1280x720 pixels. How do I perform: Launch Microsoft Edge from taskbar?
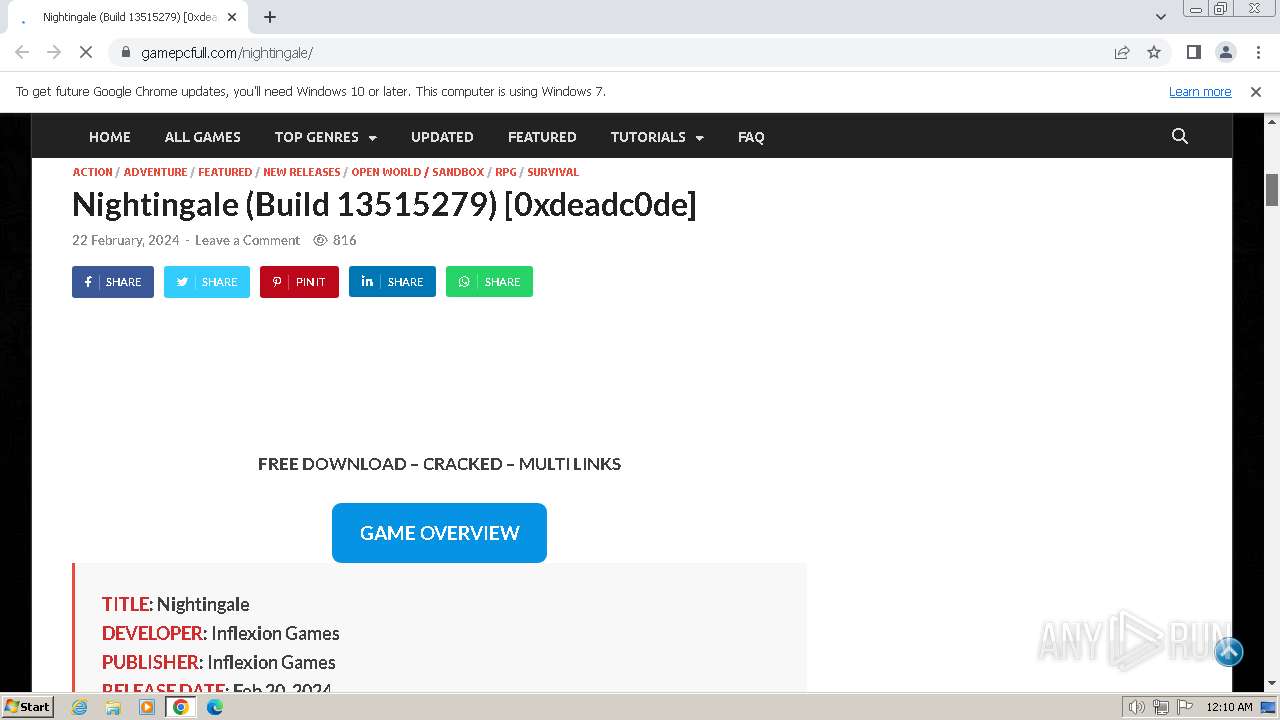click(x=215, y=707)
